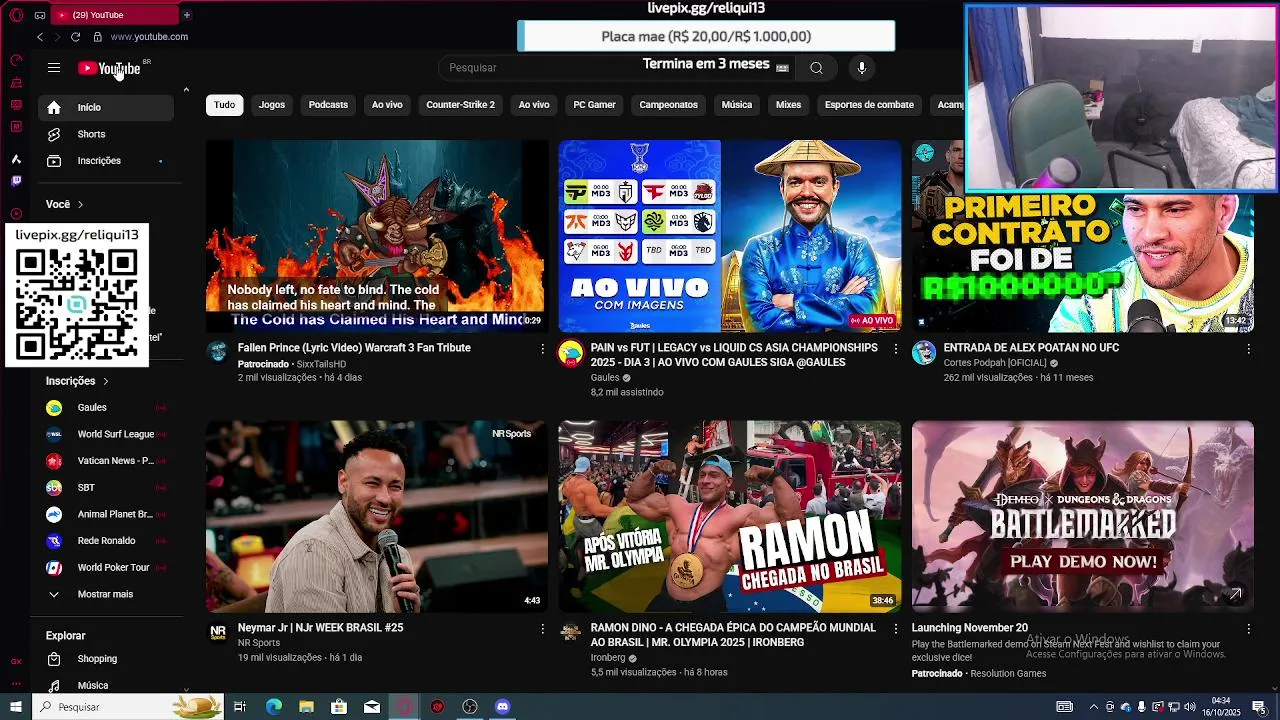Open more options for Ramon Dino video
1280x720 pixels.
(896, 629)
